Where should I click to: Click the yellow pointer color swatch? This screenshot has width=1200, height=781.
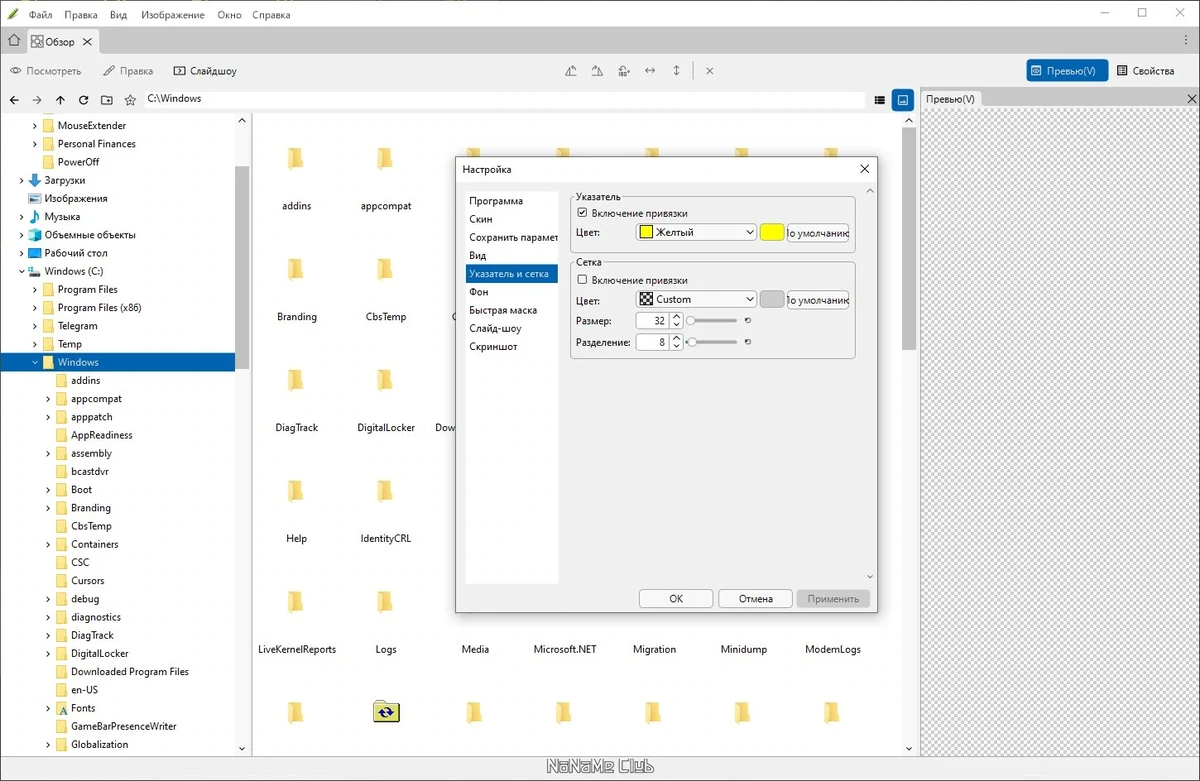pyautogui.click(x=772, y=232)
